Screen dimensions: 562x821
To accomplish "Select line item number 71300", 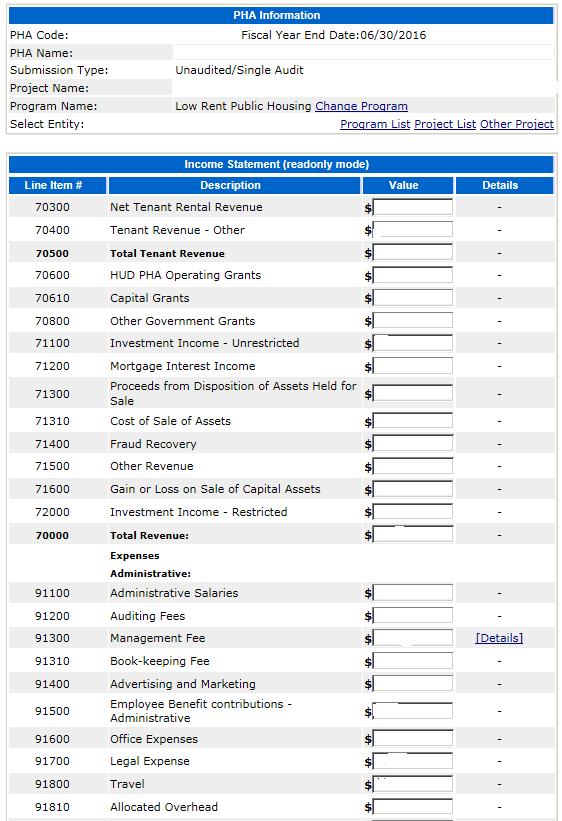I will point(52,394).
